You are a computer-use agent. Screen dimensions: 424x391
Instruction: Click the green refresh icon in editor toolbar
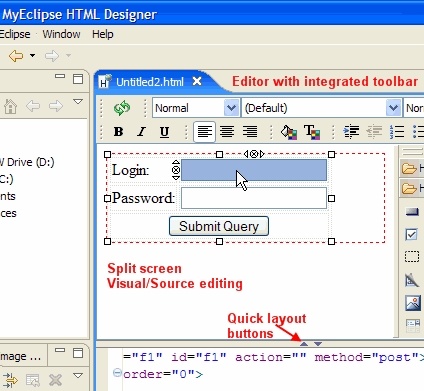click(122, 108)
